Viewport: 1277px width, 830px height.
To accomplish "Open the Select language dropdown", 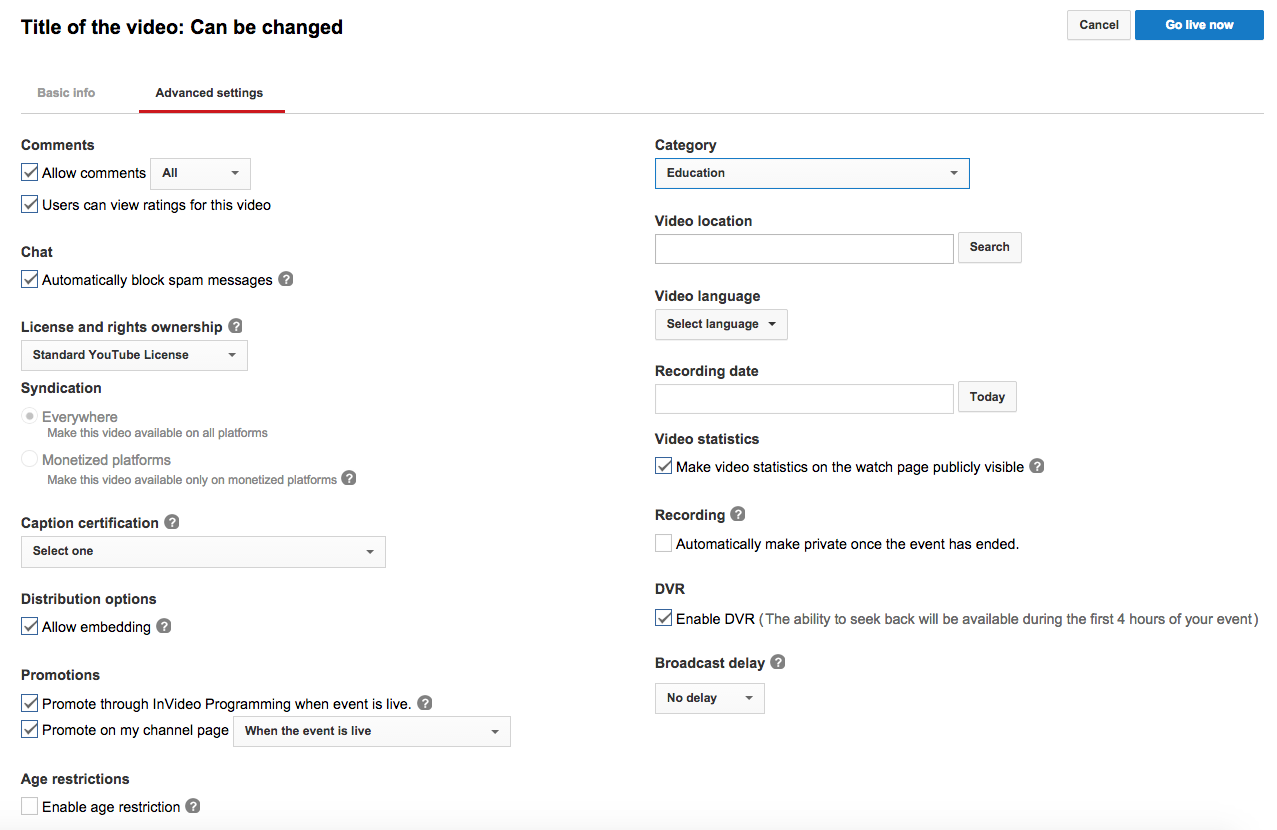I will [x=720, y=324].
